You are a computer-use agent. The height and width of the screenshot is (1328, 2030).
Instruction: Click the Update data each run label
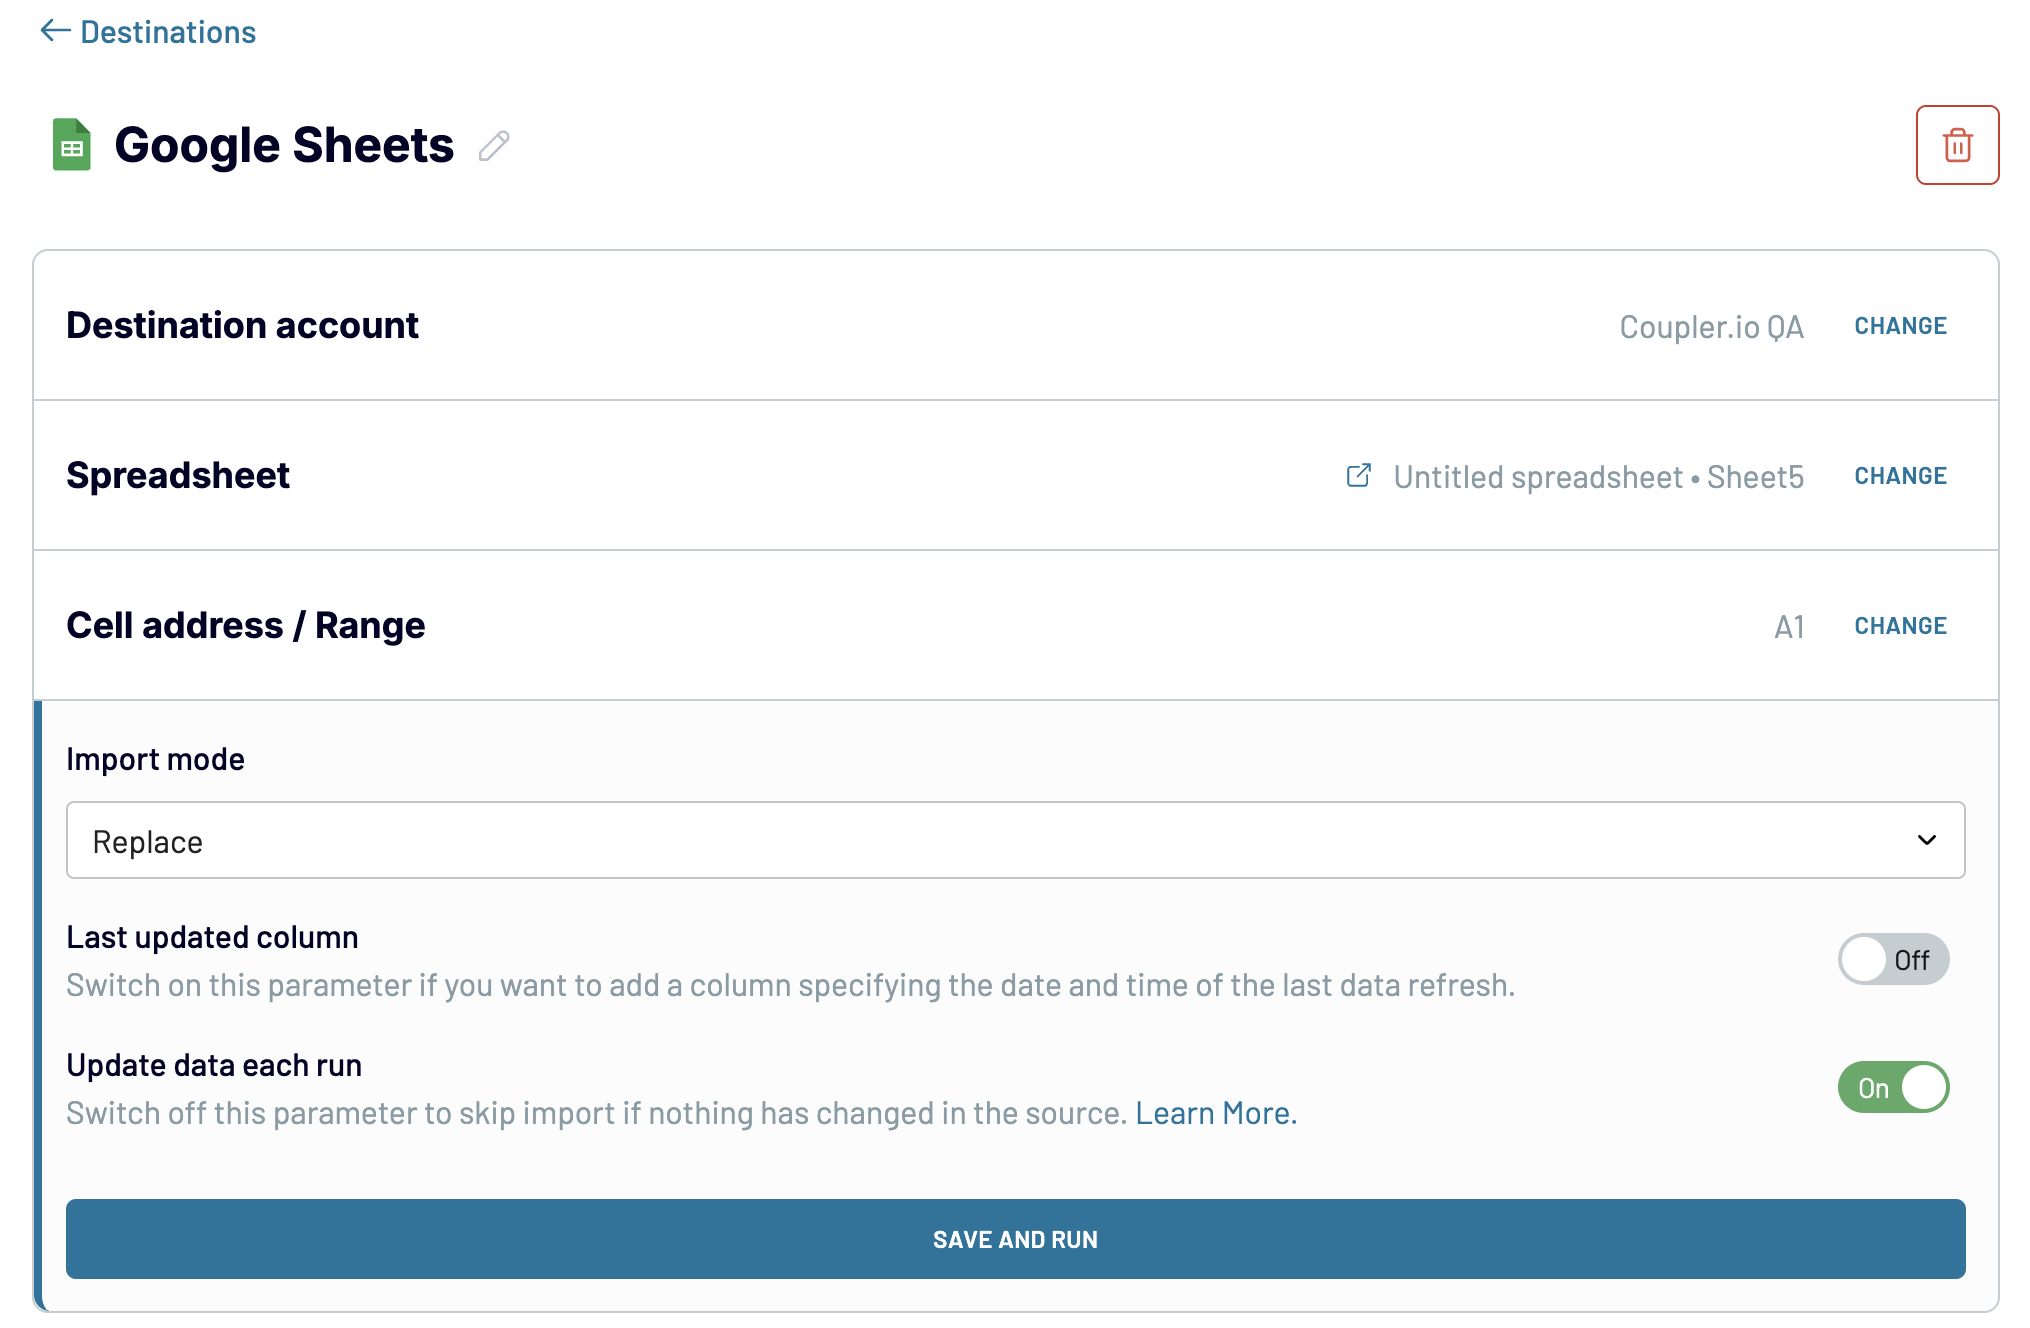point(214,1065)
